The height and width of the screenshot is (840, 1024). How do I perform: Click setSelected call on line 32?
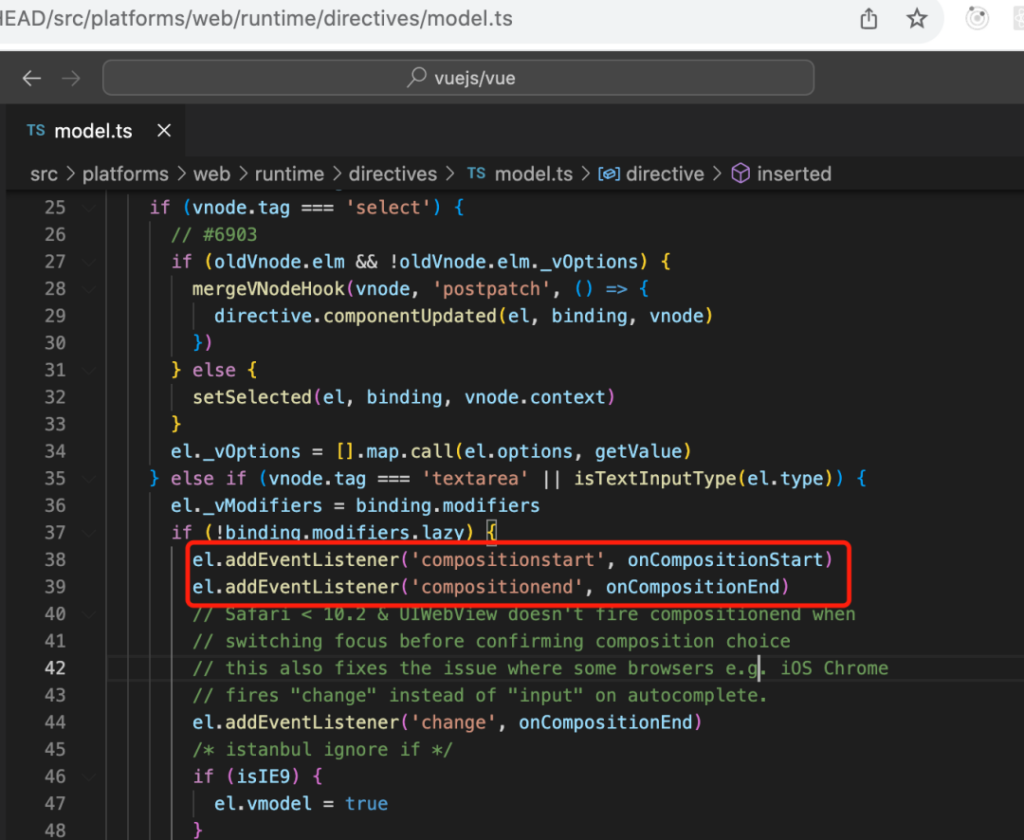pyautogui.click(x=252, y=397)
